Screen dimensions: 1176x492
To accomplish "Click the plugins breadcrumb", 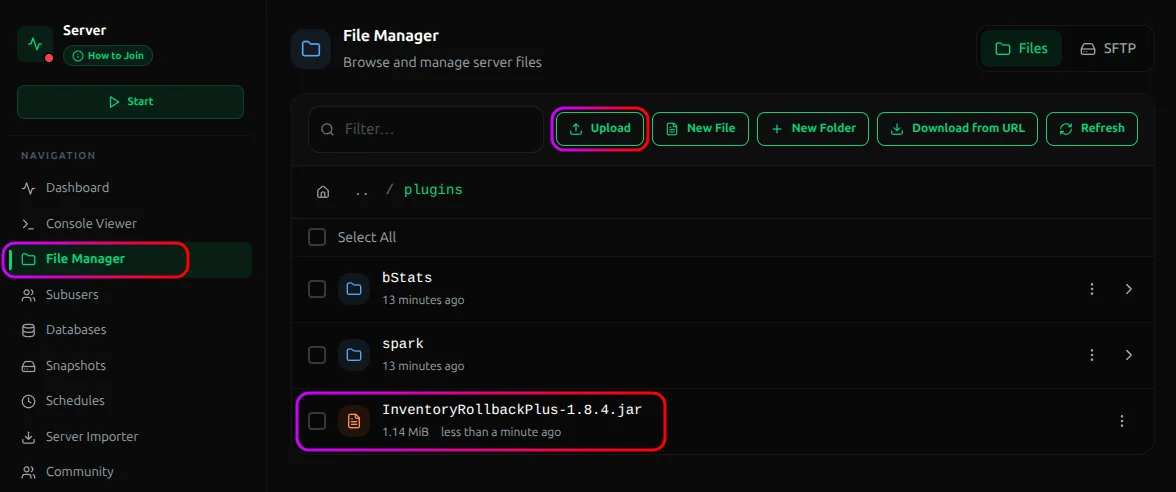I will [434, 190].
